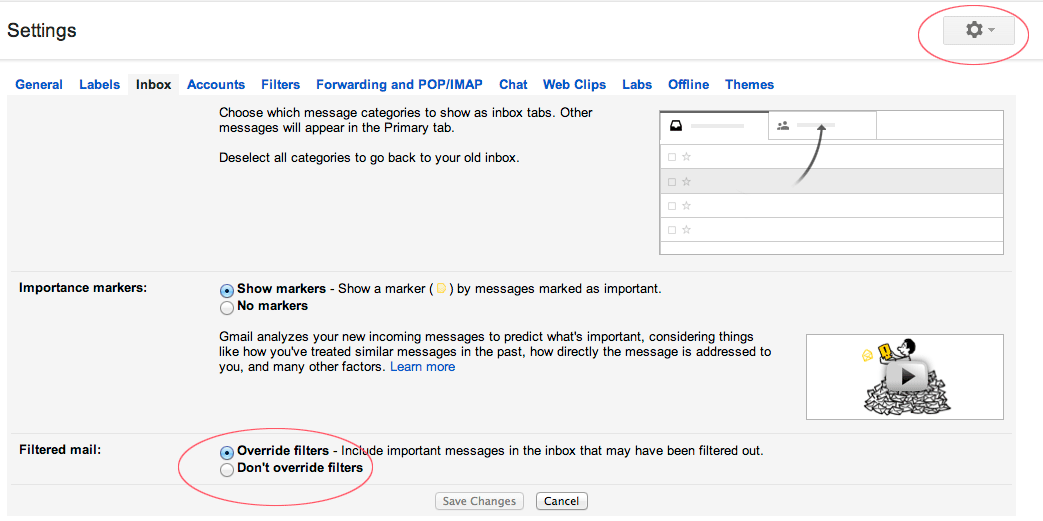Click the yellow importance marker icon
The height and width of the screenshot is (521, 1043).
point(440,289)
